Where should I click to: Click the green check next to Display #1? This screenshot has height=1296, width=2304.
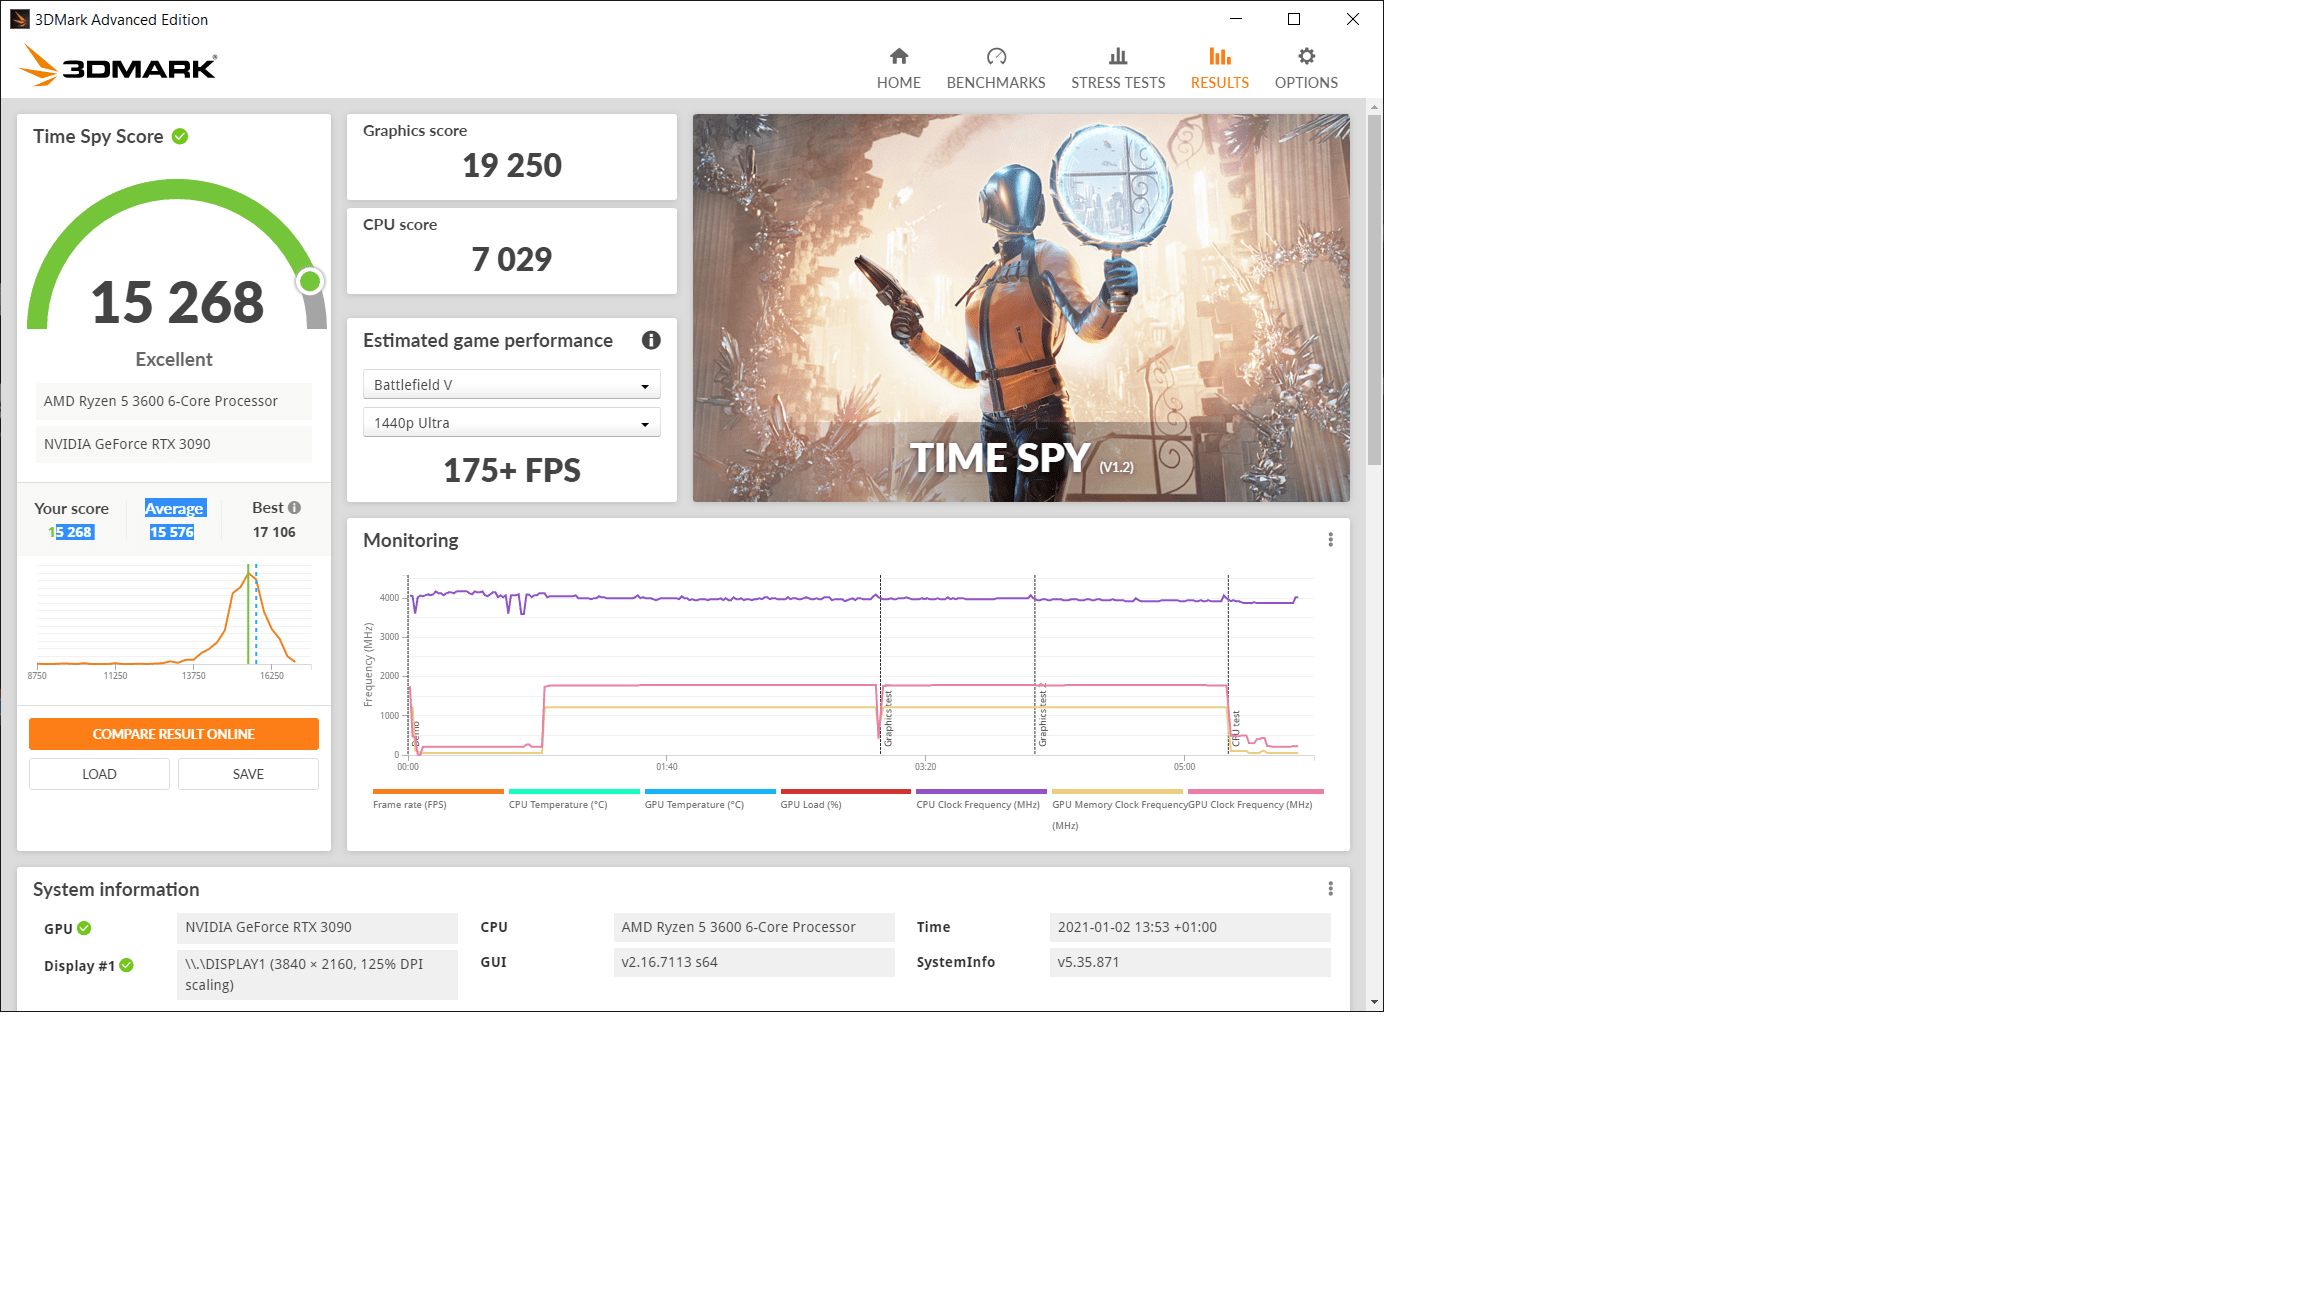[x=126, y=965]
